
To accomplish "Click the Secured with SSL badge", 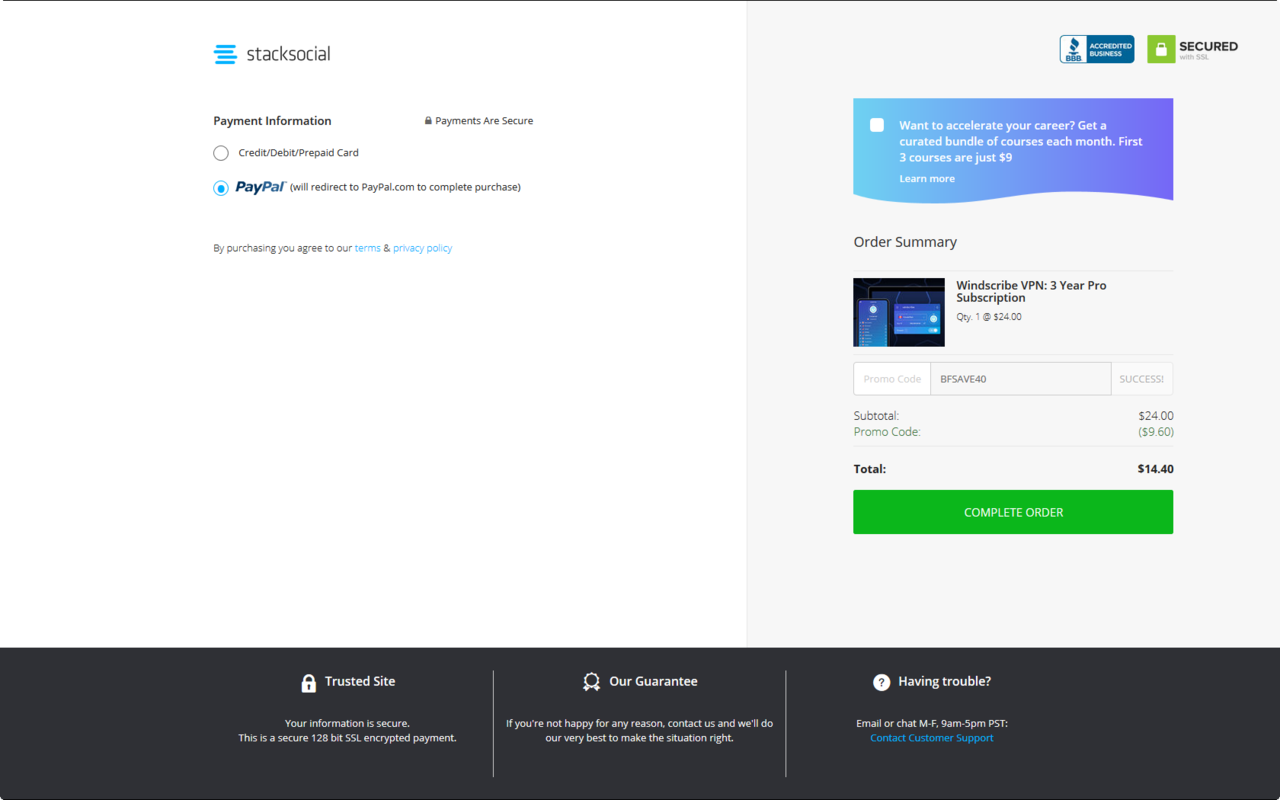I will pos(1193,49).
